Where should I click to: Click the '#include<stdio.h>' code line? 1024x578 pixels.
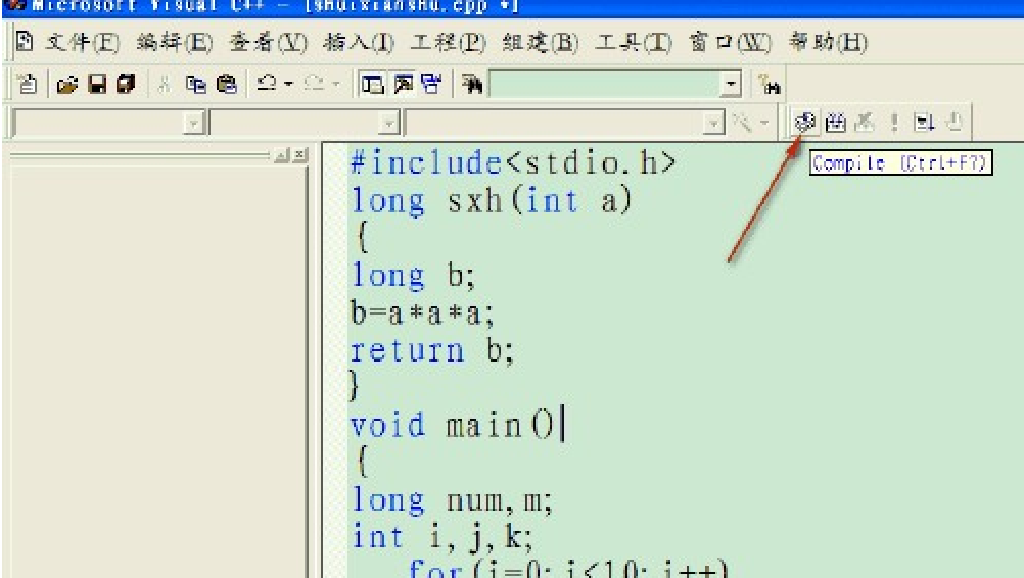[x=513, y=163]
